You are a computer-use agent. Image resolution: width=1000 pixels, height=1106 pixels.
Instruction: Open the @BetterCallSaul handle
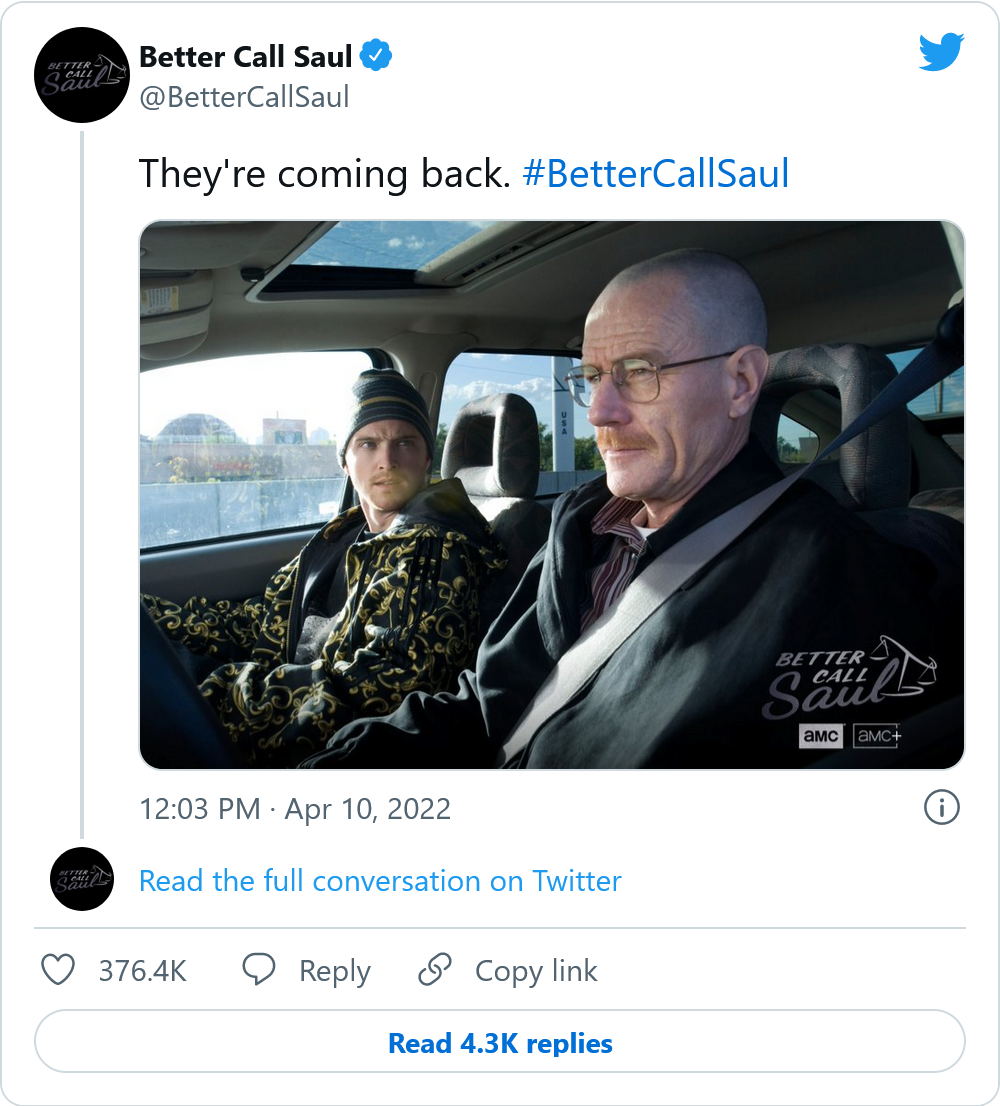tap(244, 97)
